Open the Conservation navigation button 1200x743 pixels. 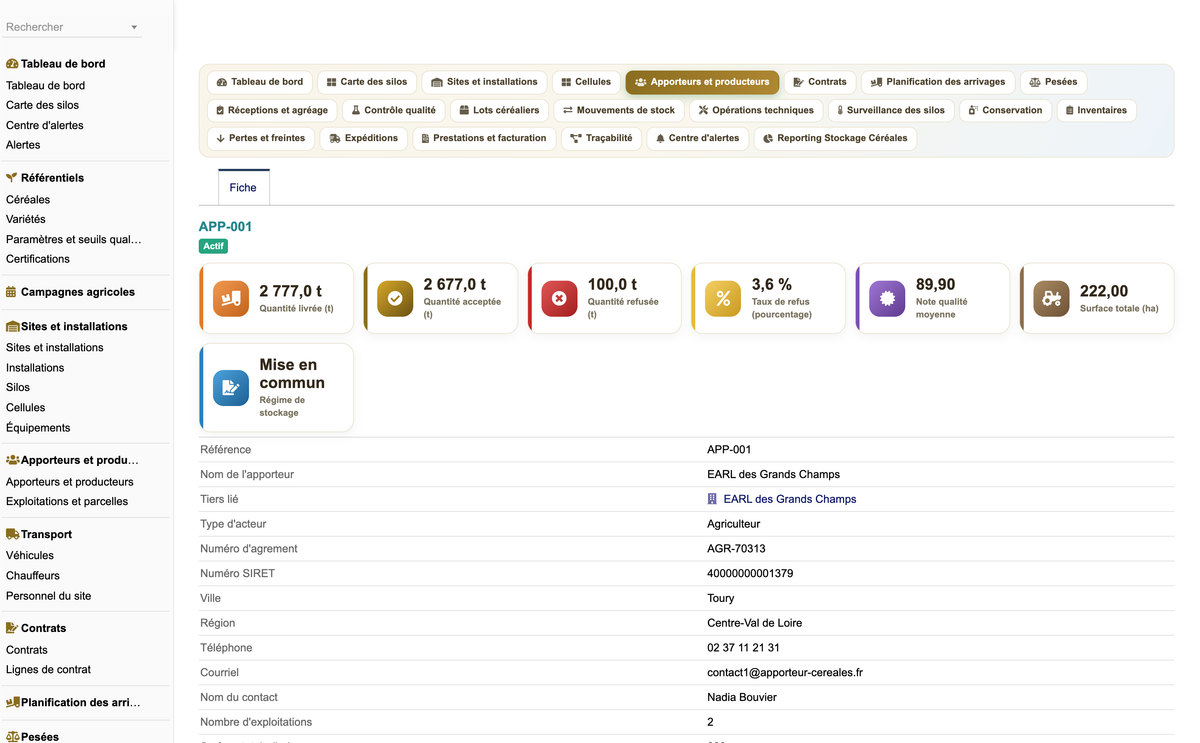click(x=1005, y=110)
